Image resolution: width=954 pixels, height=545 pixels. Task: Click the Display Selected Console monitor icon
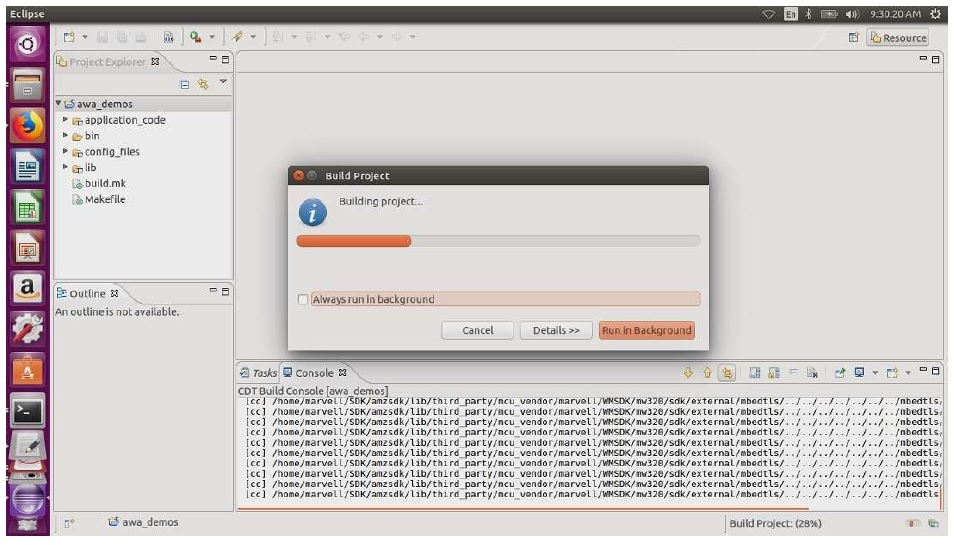point(860,373)
